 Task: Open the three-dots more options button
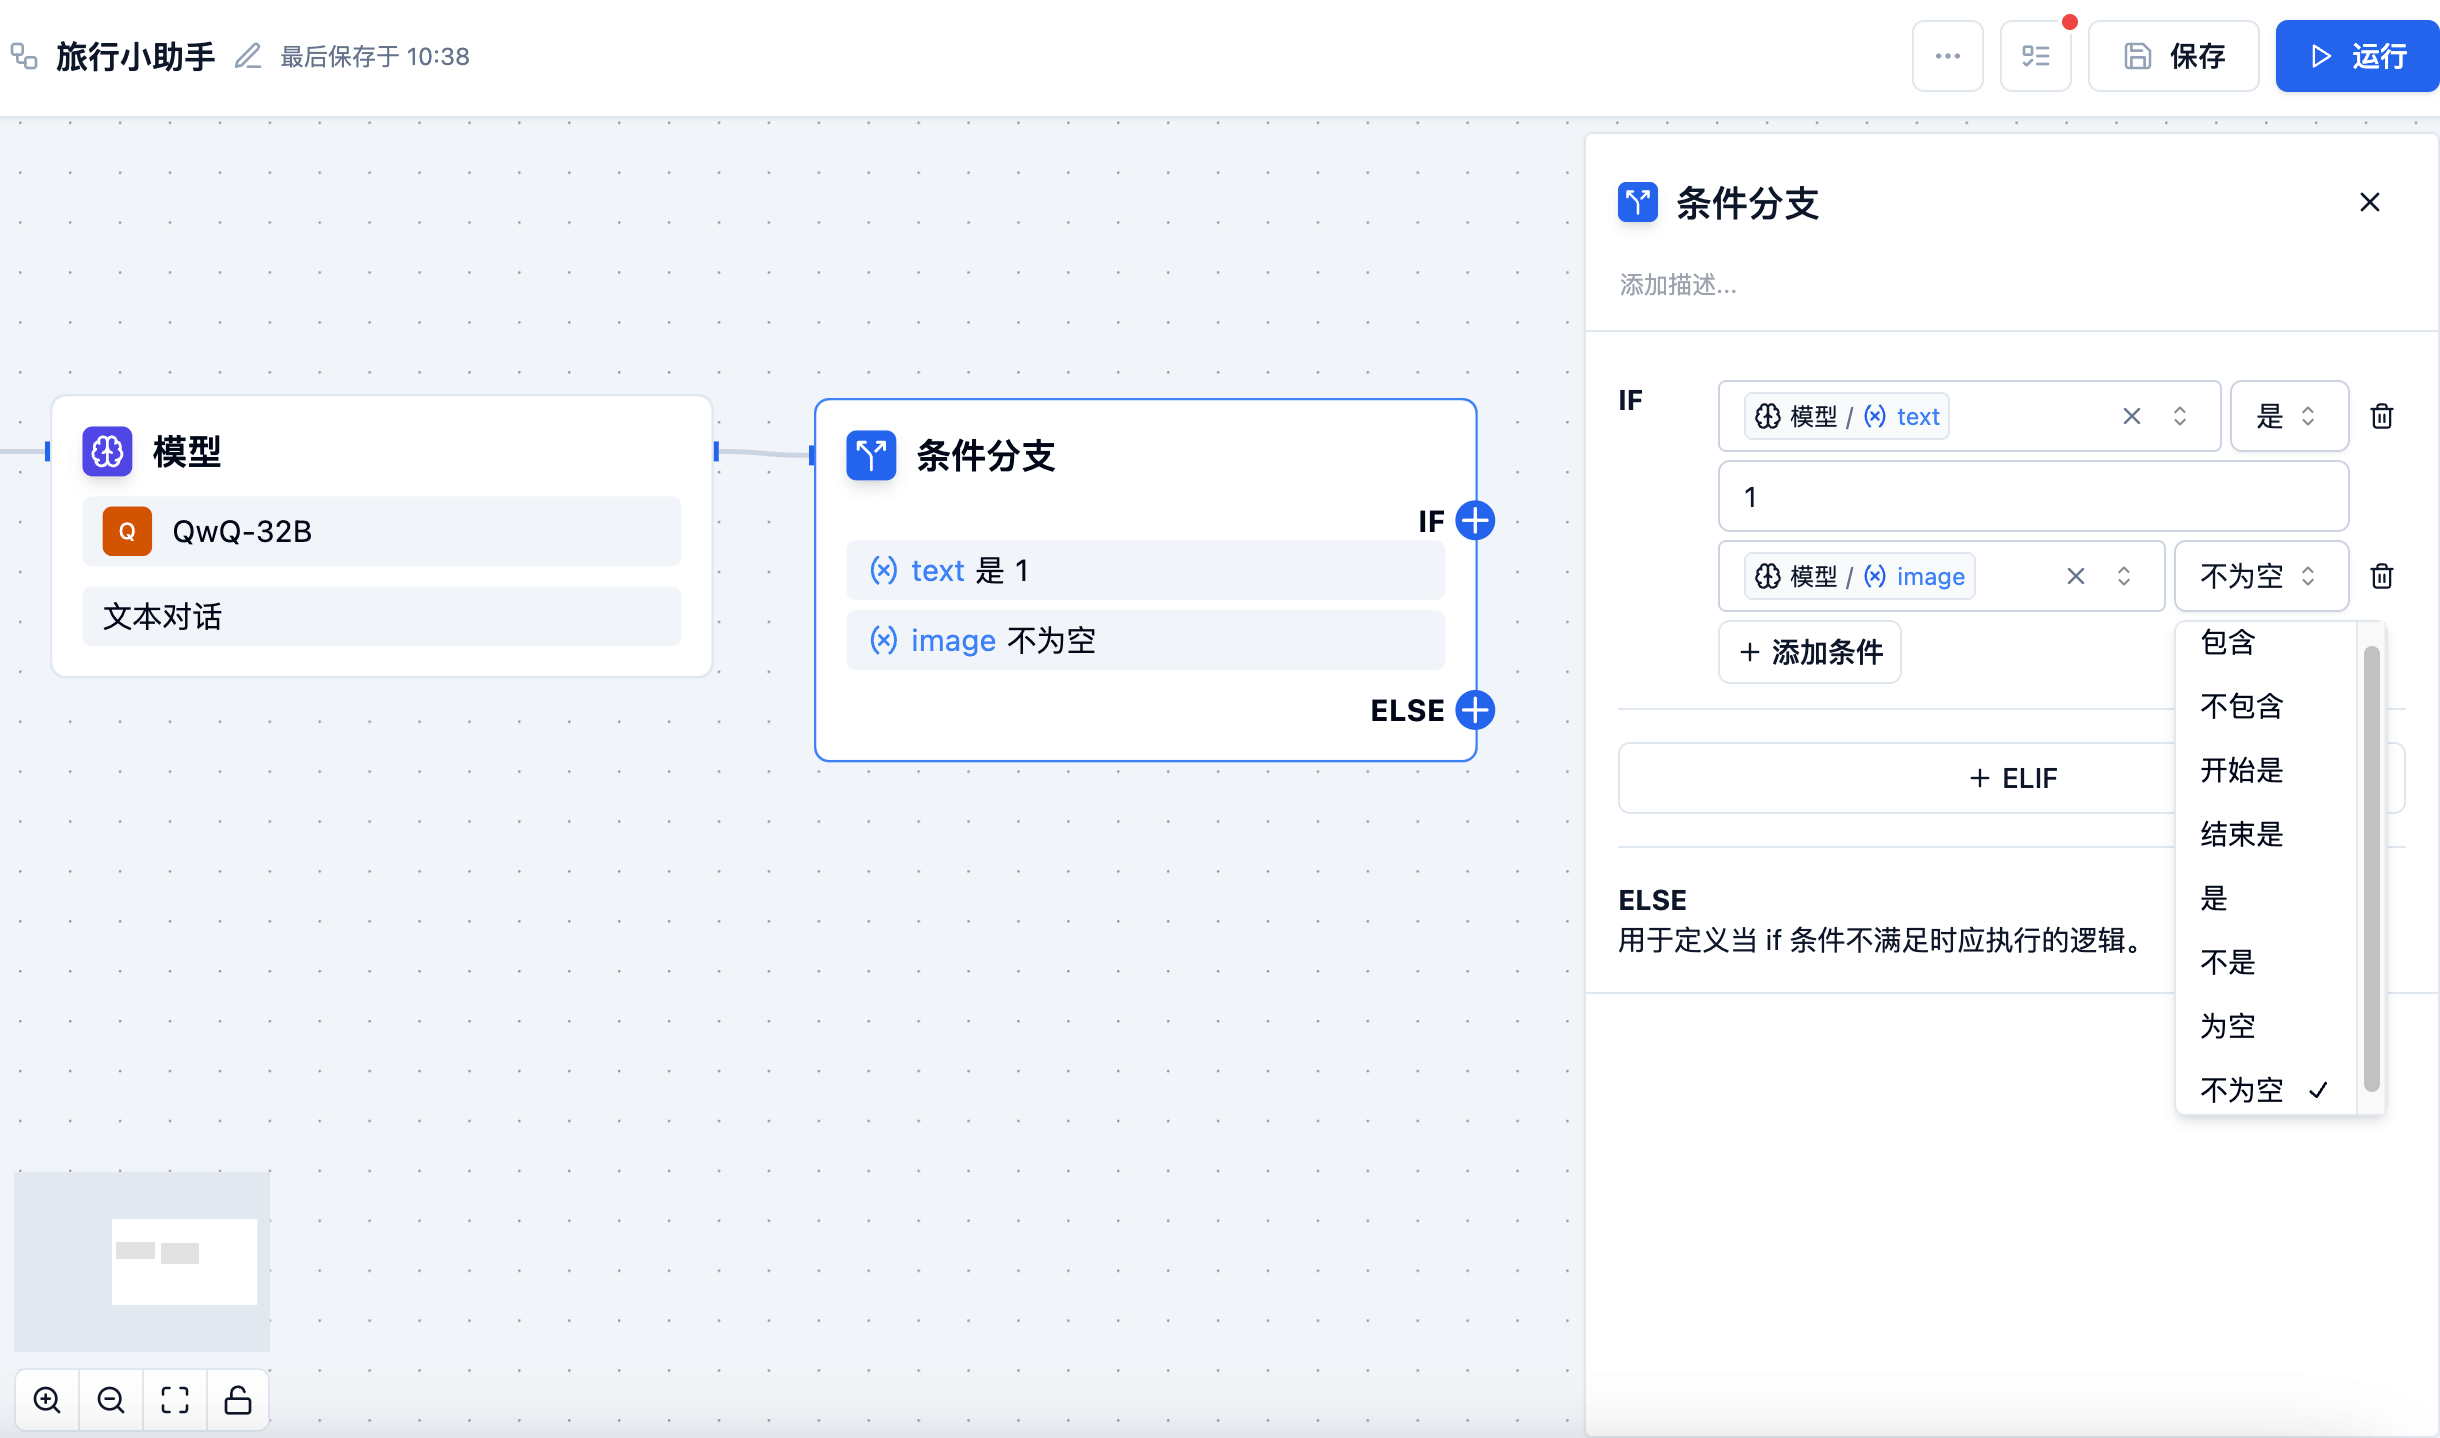(x=1947, y=56)
